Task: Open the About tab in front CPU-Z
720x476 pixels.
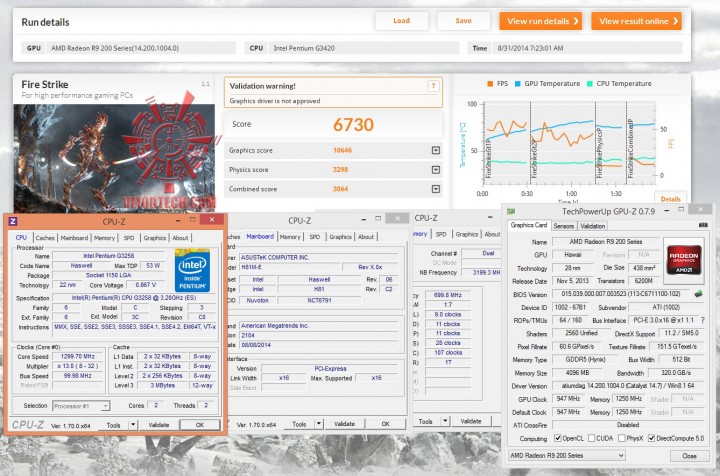Action: coord(180,238)
